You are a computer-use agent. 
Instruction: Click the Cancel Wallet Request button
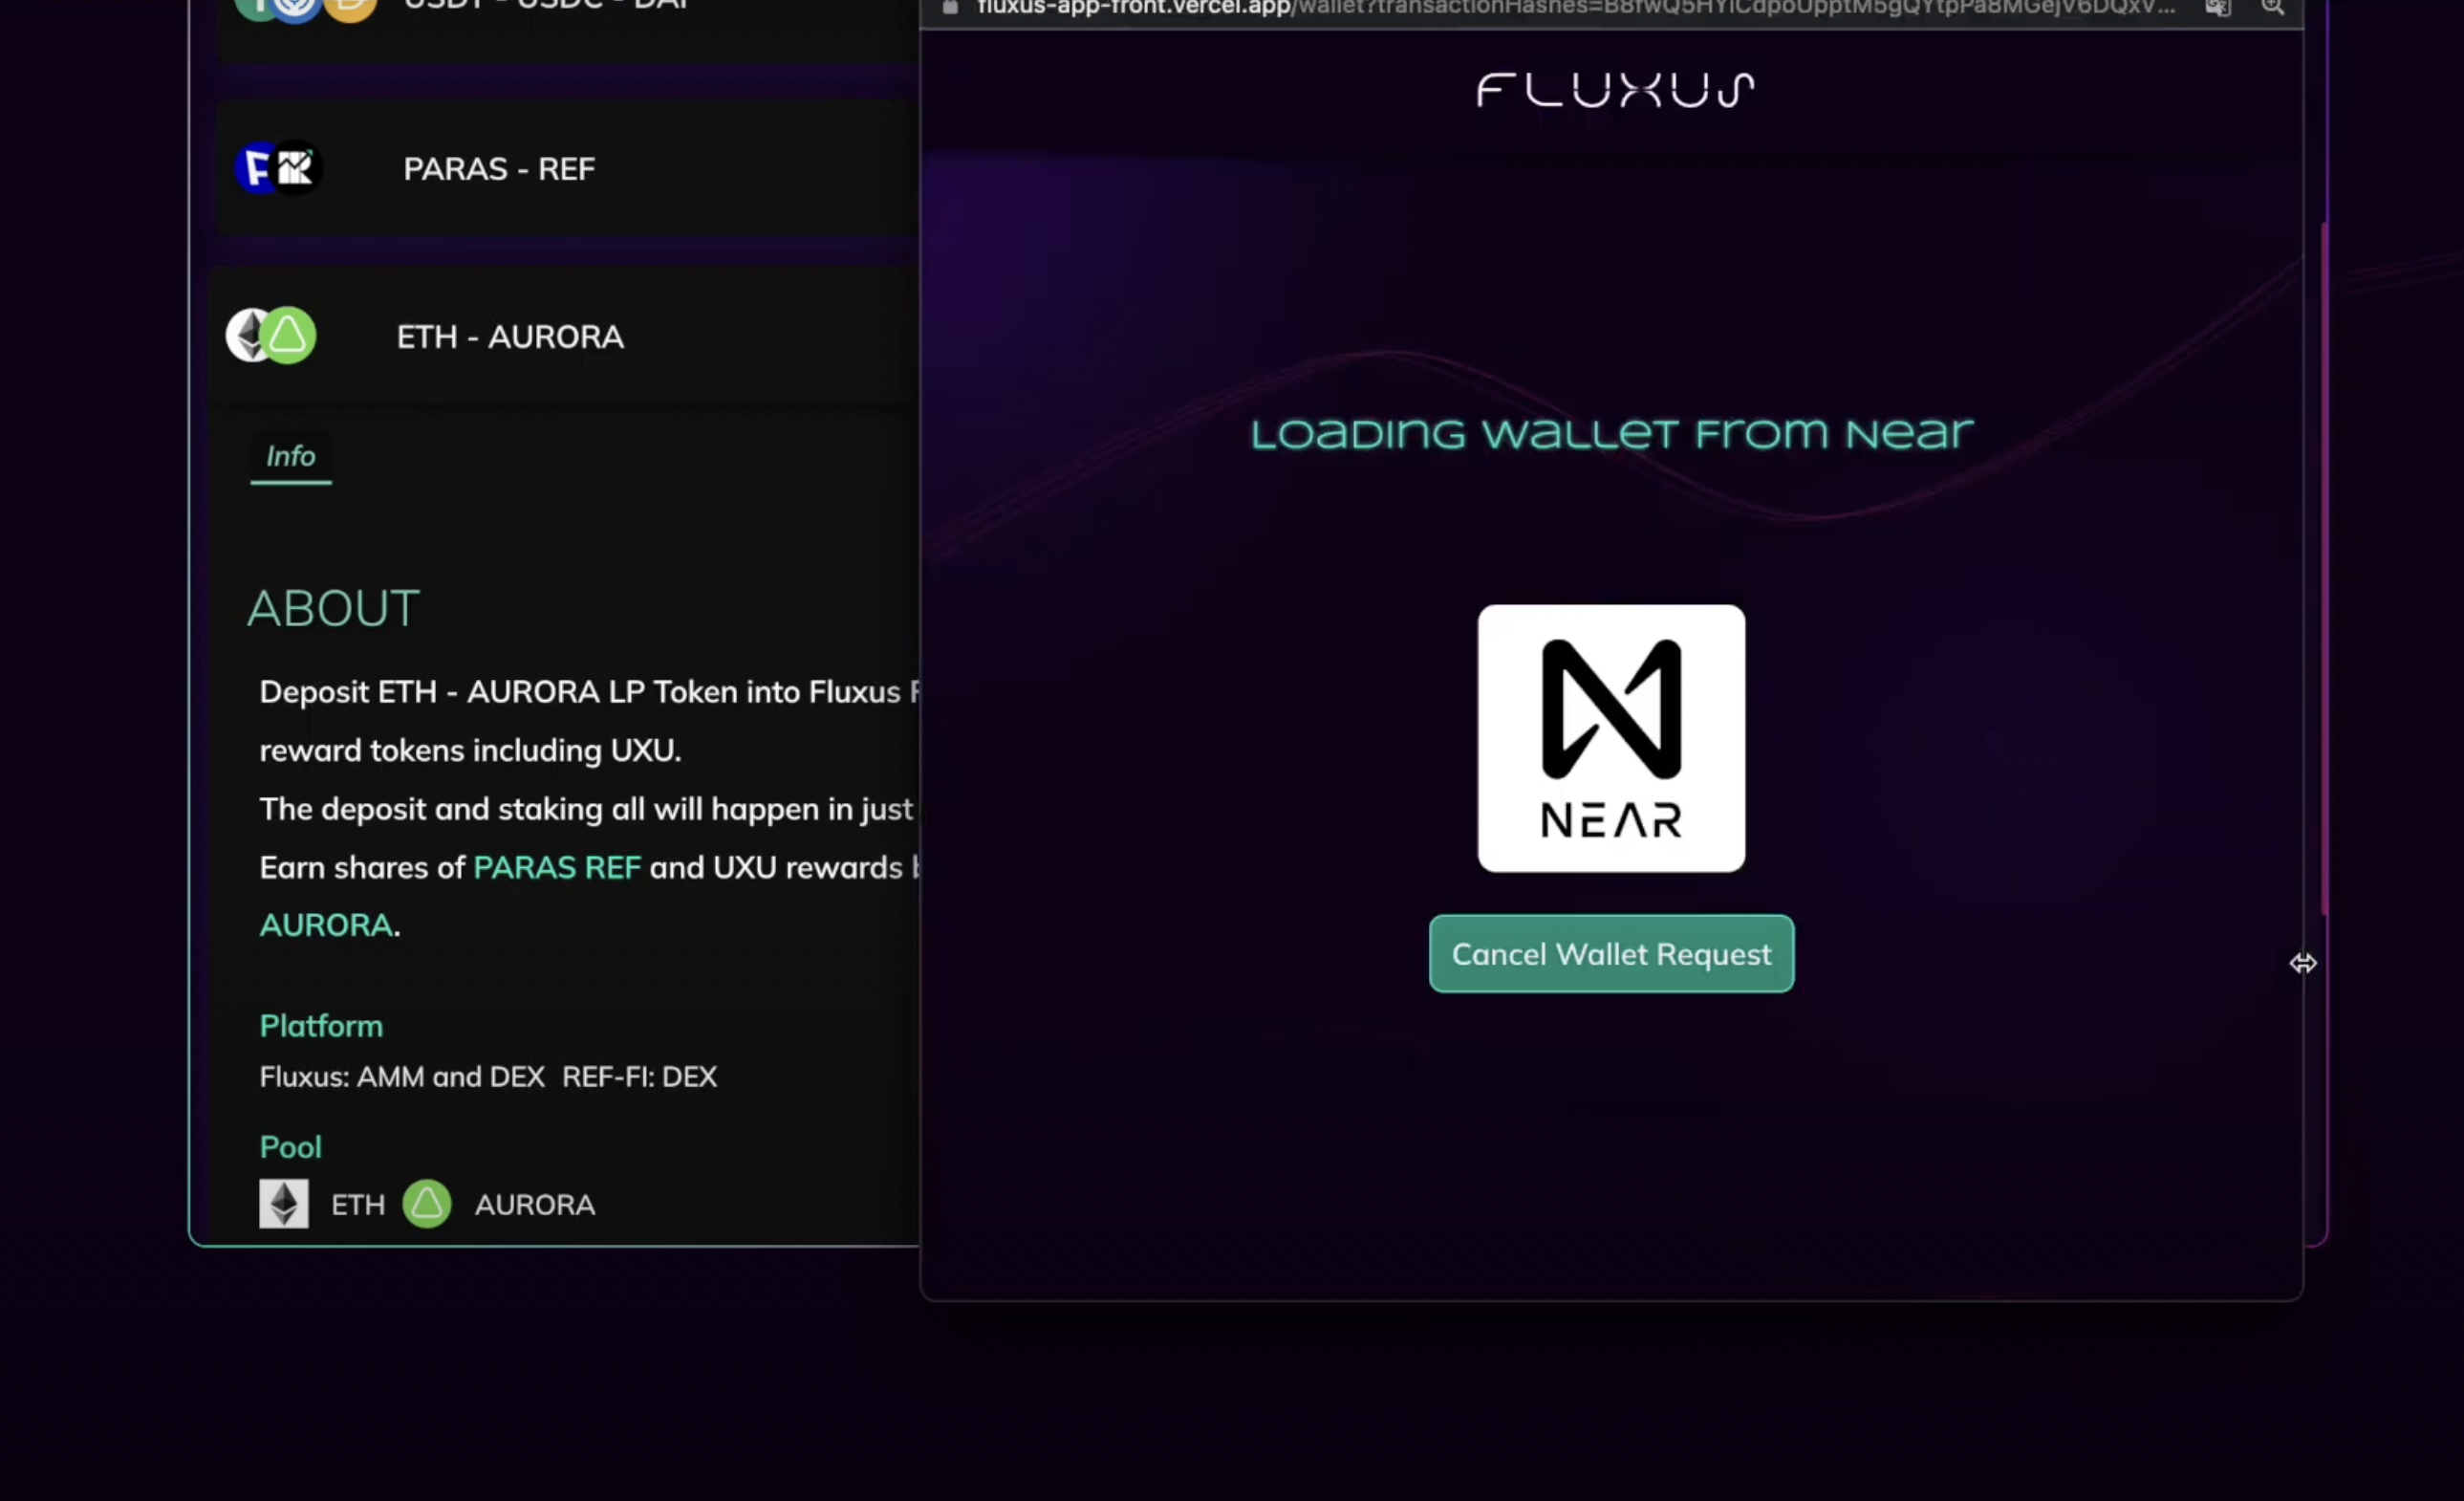pyautogui.click(x=1611, y=954)
